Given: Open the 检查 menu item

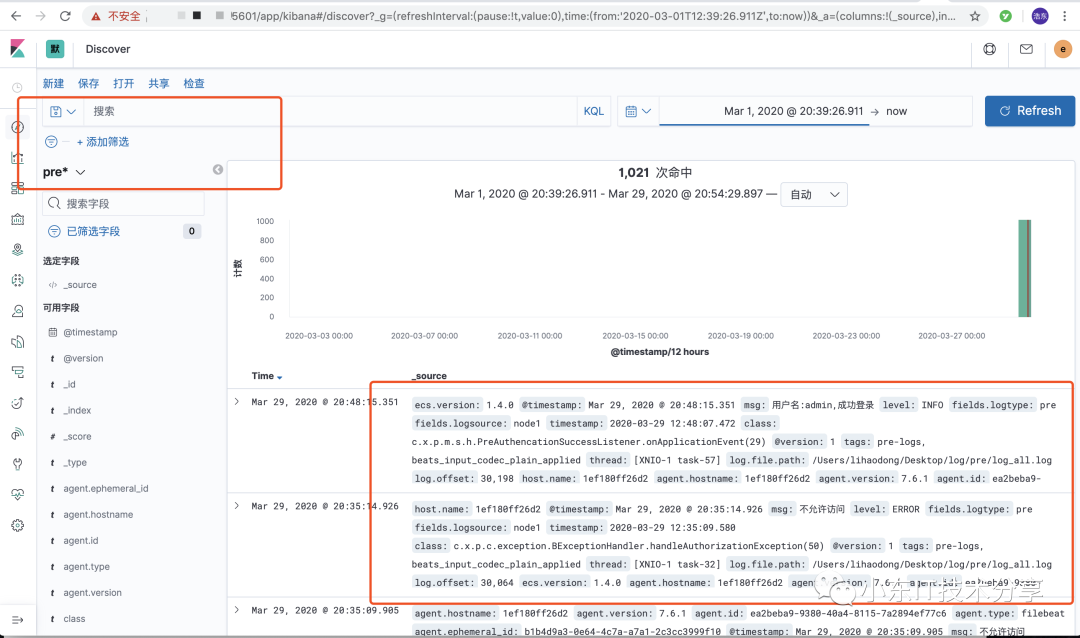Looking at the screenshot, I should coord(194,83).
